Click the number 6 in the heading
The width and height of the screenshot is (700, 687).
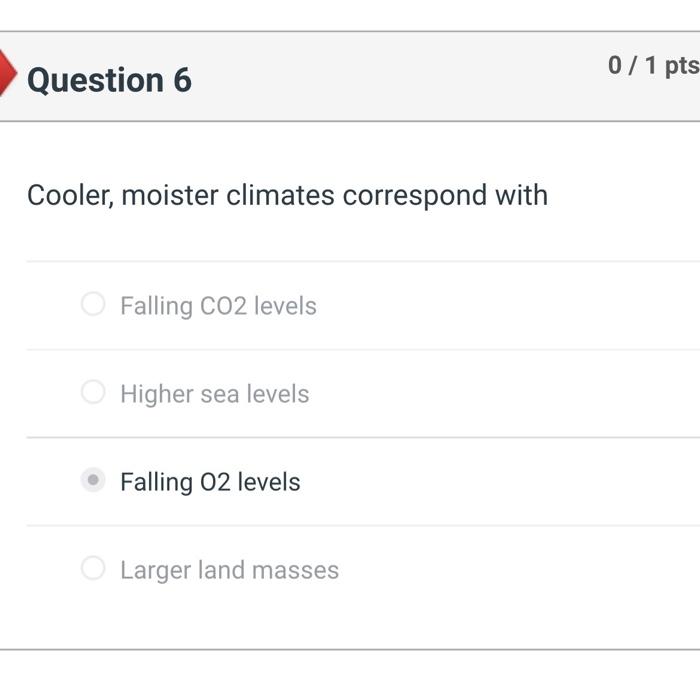tap(181, 80)
